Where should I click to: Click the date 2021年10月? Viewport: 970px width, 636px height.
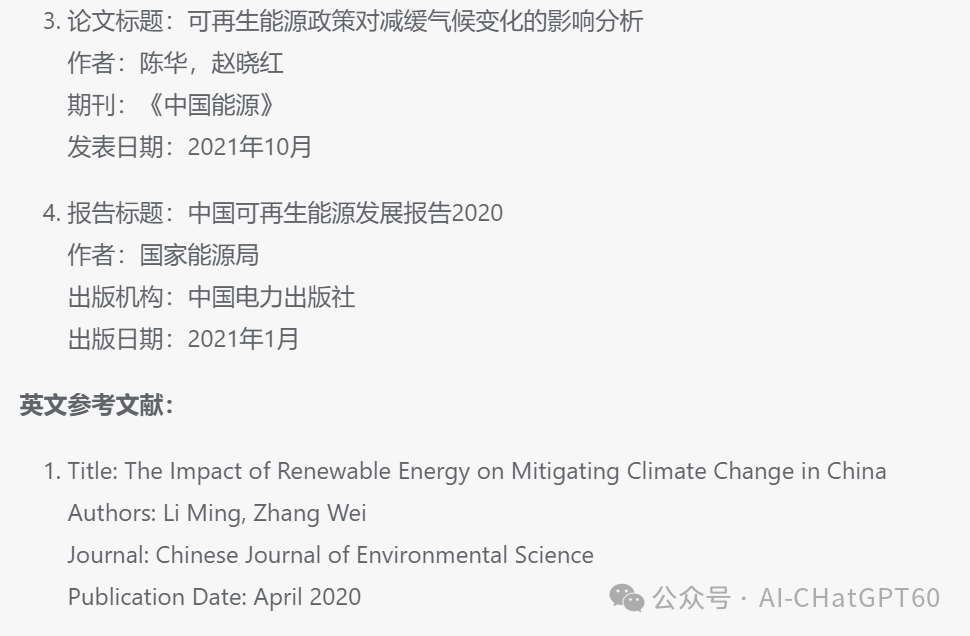pyautogui.click(x=250, y=147)
